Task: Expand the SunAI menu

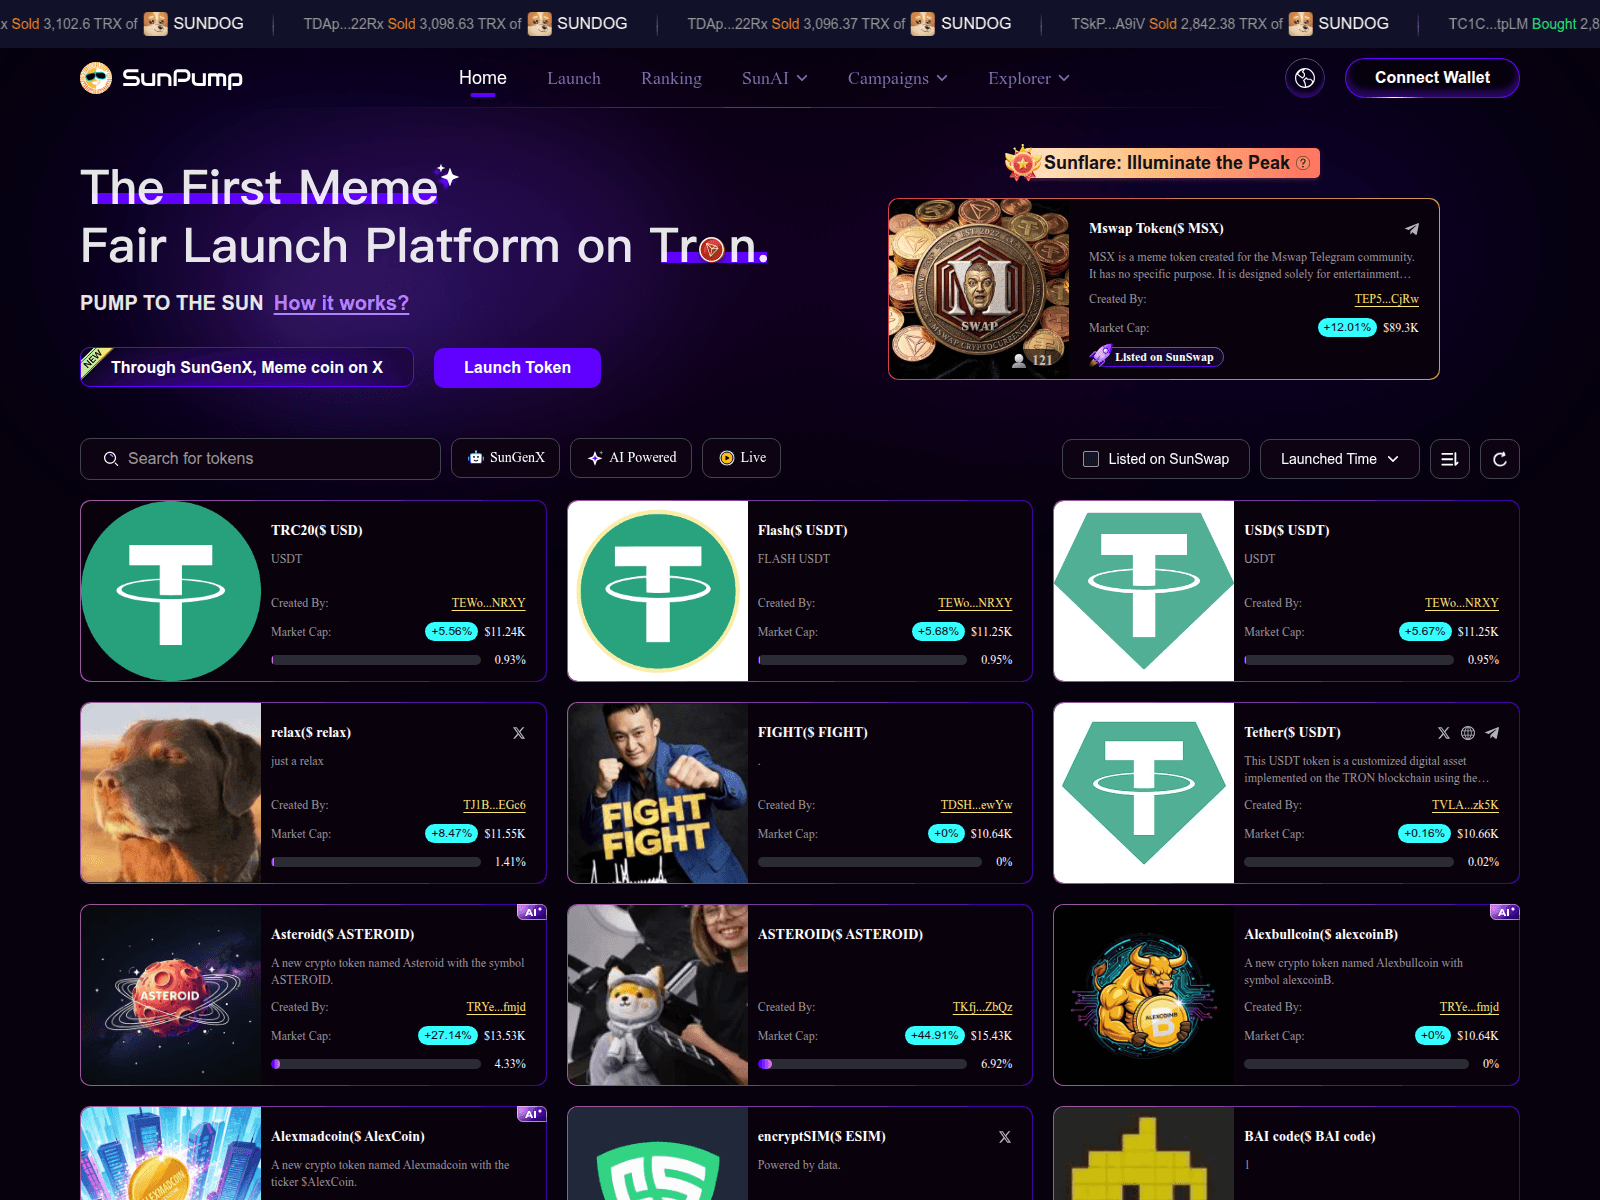Action: 775,78
